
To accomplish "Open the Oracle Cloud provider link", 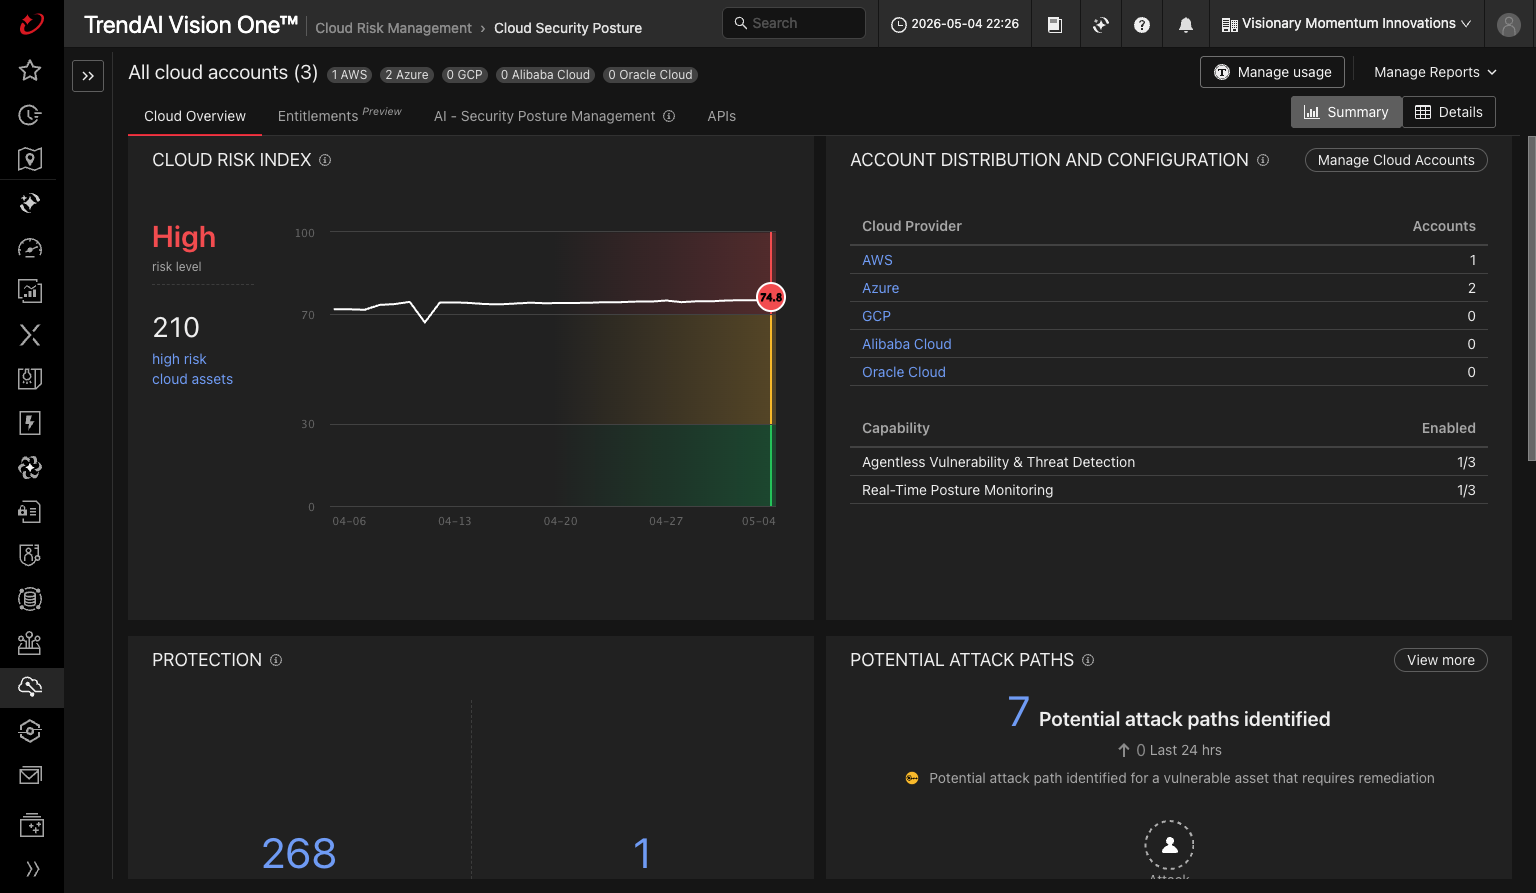I will point(903,372).
